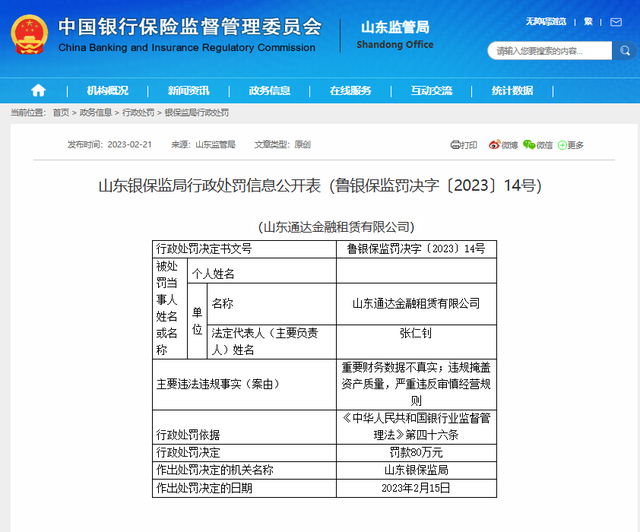
Task: Click the 山东银保监局 cell
Action: click(416, 470)
